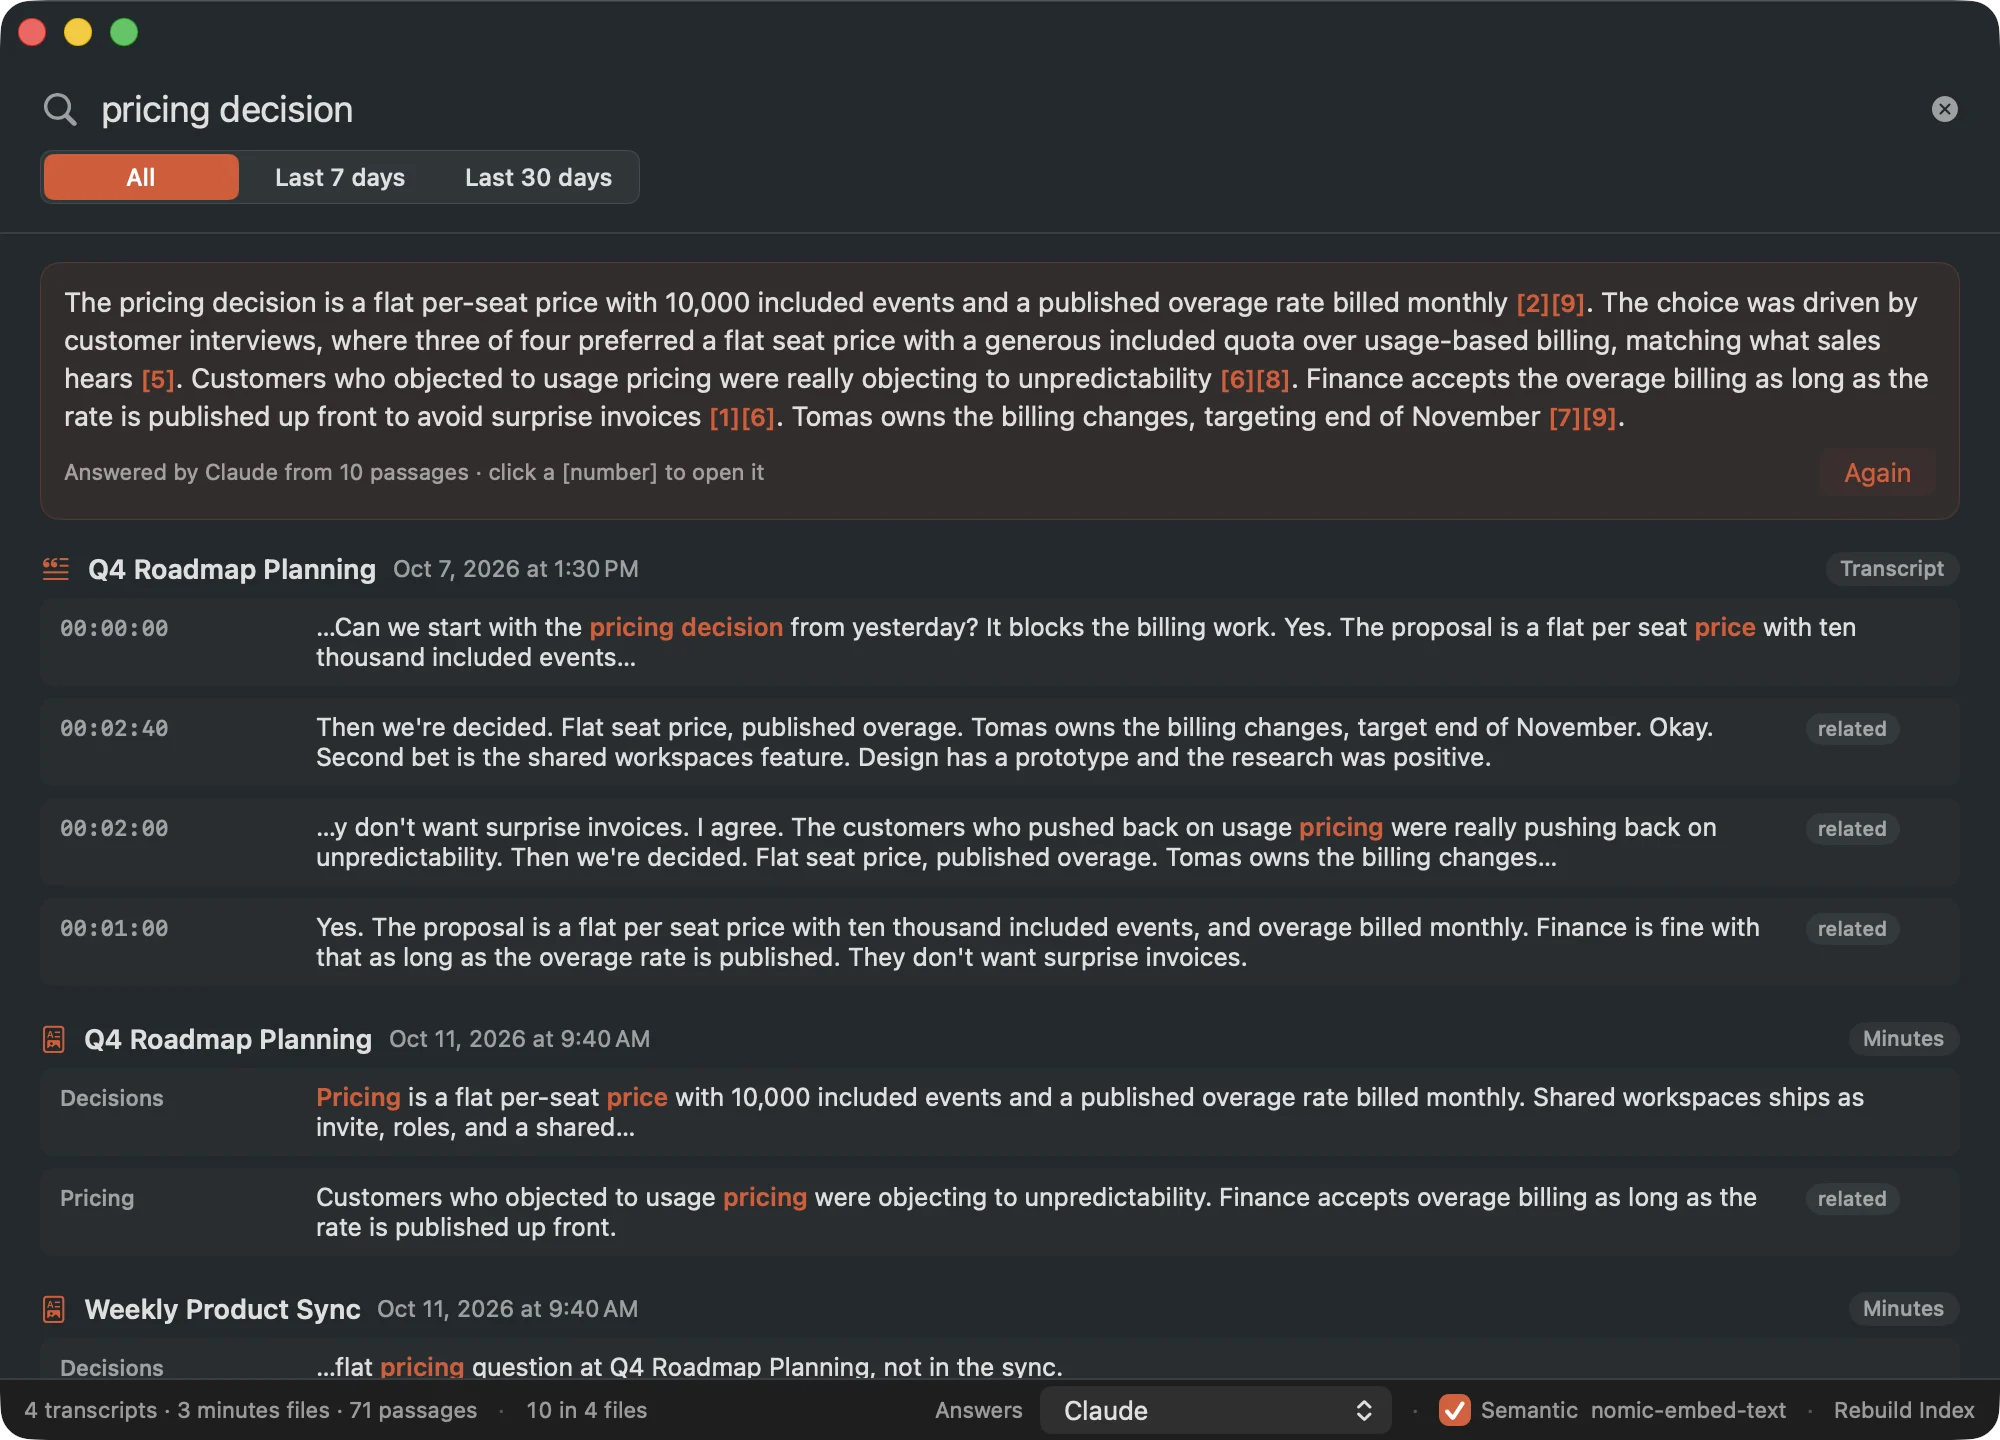Select the All time filter

141,177
